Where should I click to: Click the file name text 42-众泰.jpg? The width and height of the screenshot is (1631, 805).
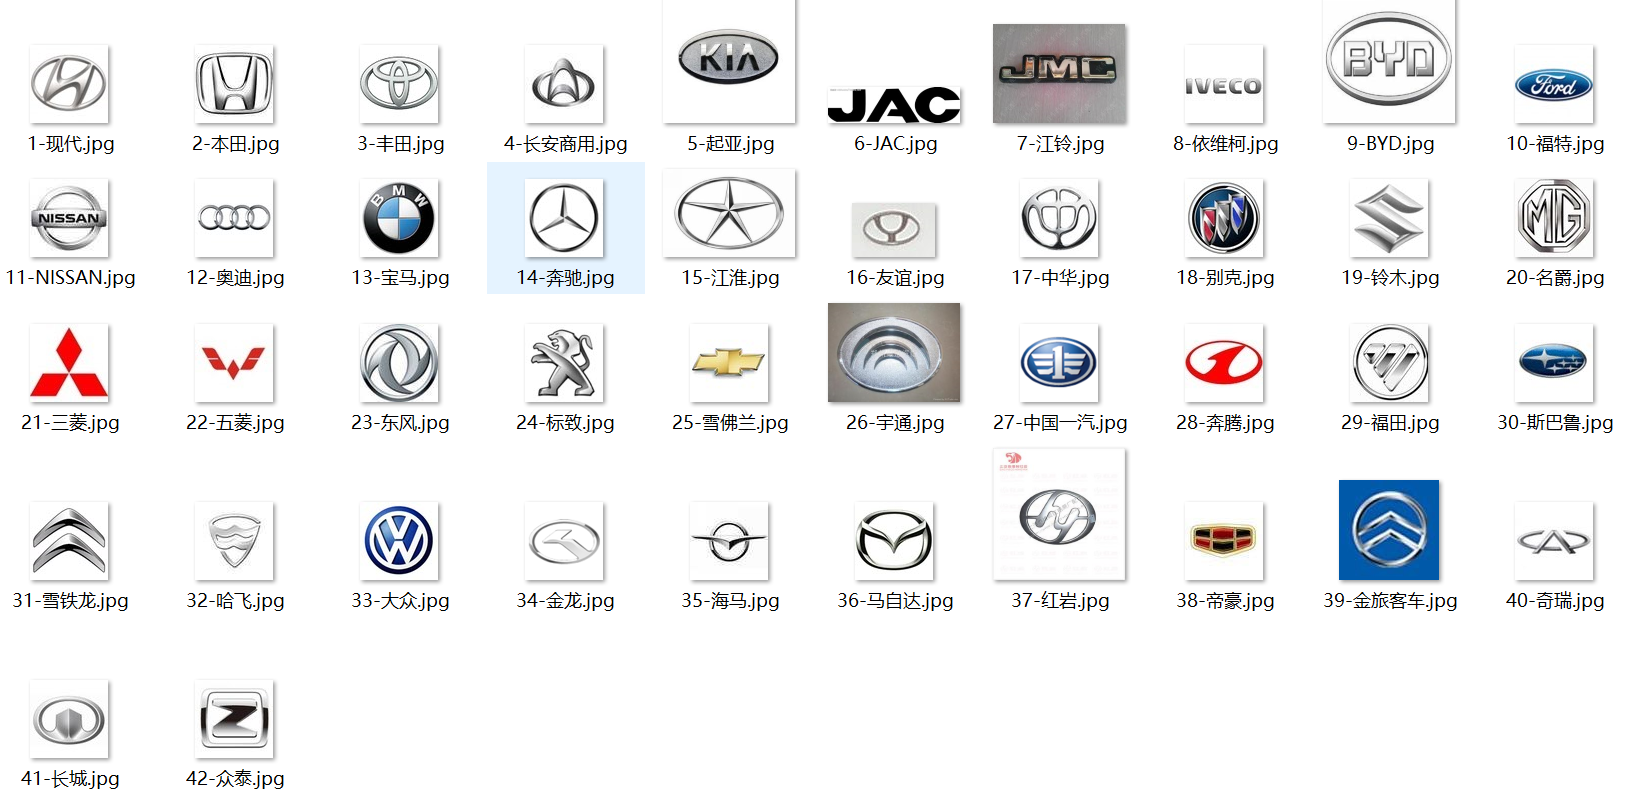tap(235, 779)
